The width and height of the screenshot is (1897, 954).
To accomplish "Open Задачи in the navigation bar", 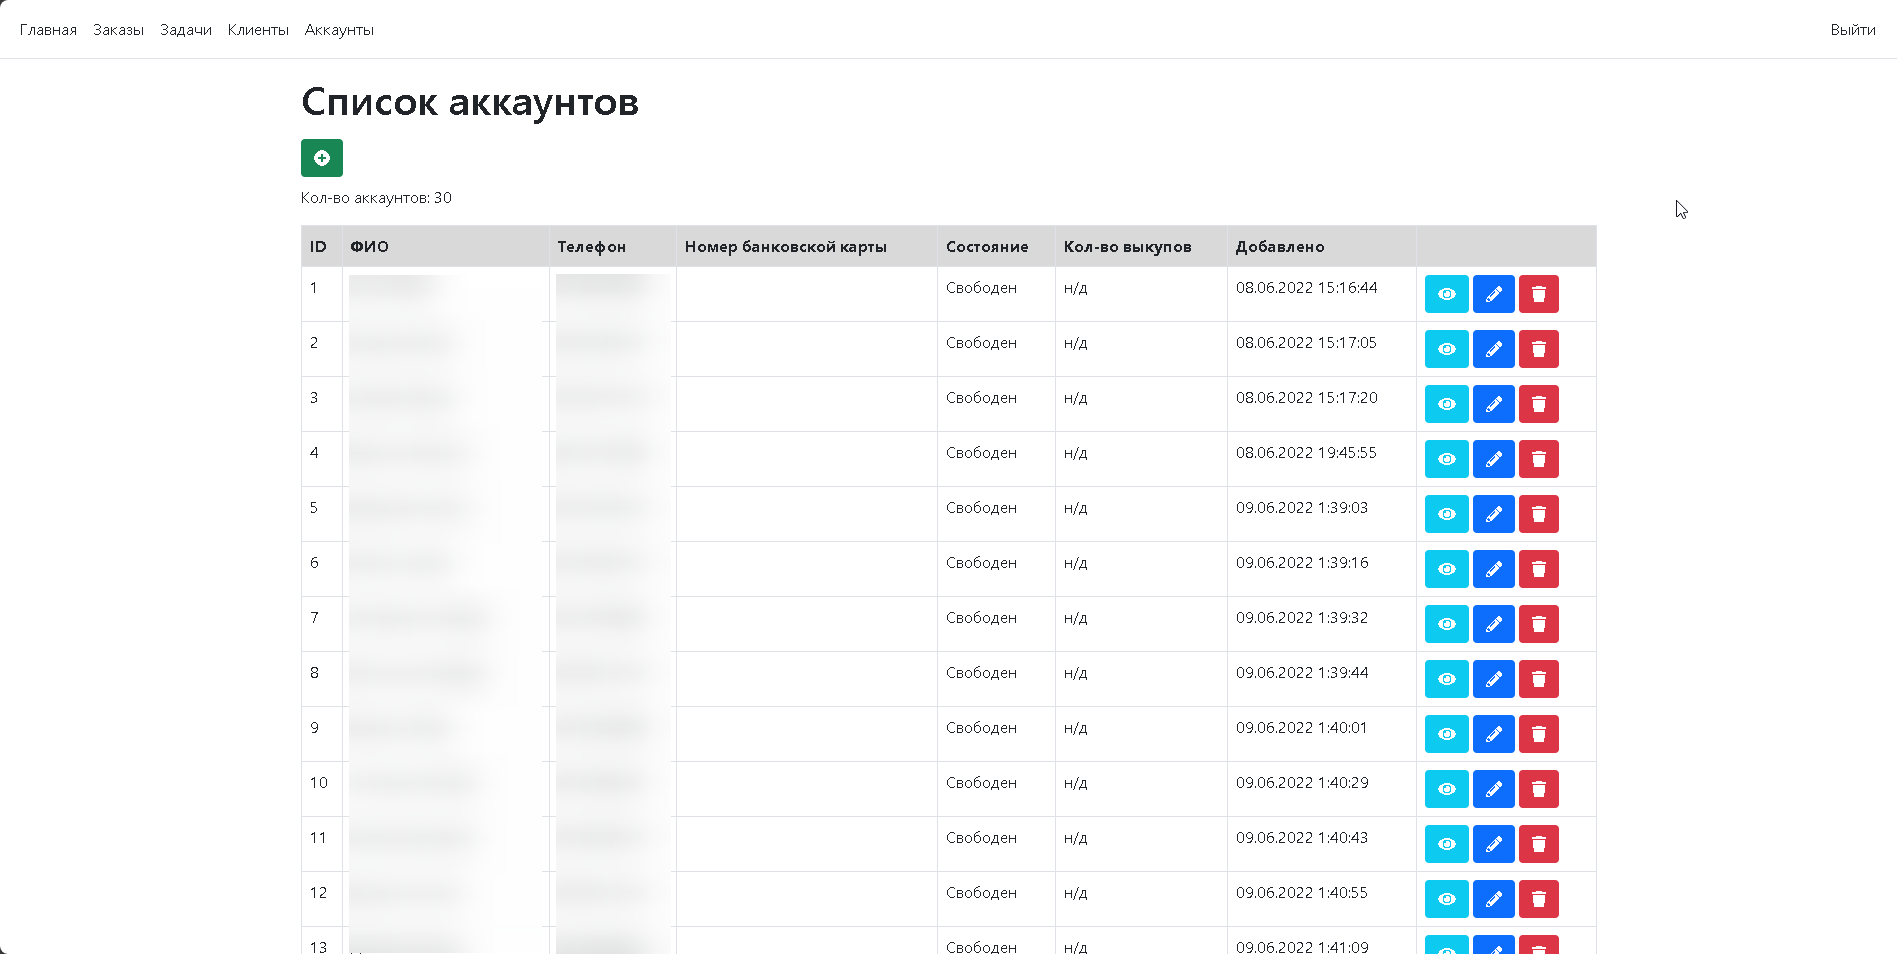I will click(186, 30).
